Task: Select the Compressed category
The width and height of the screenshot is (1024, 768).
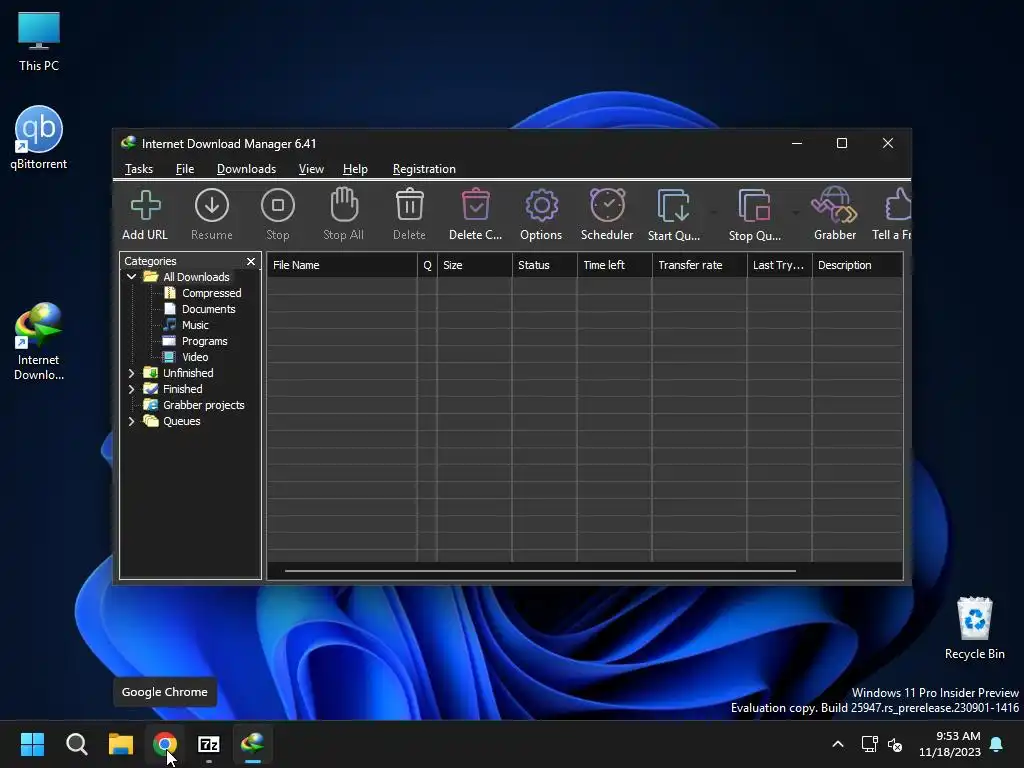Action: pos(212,293)
